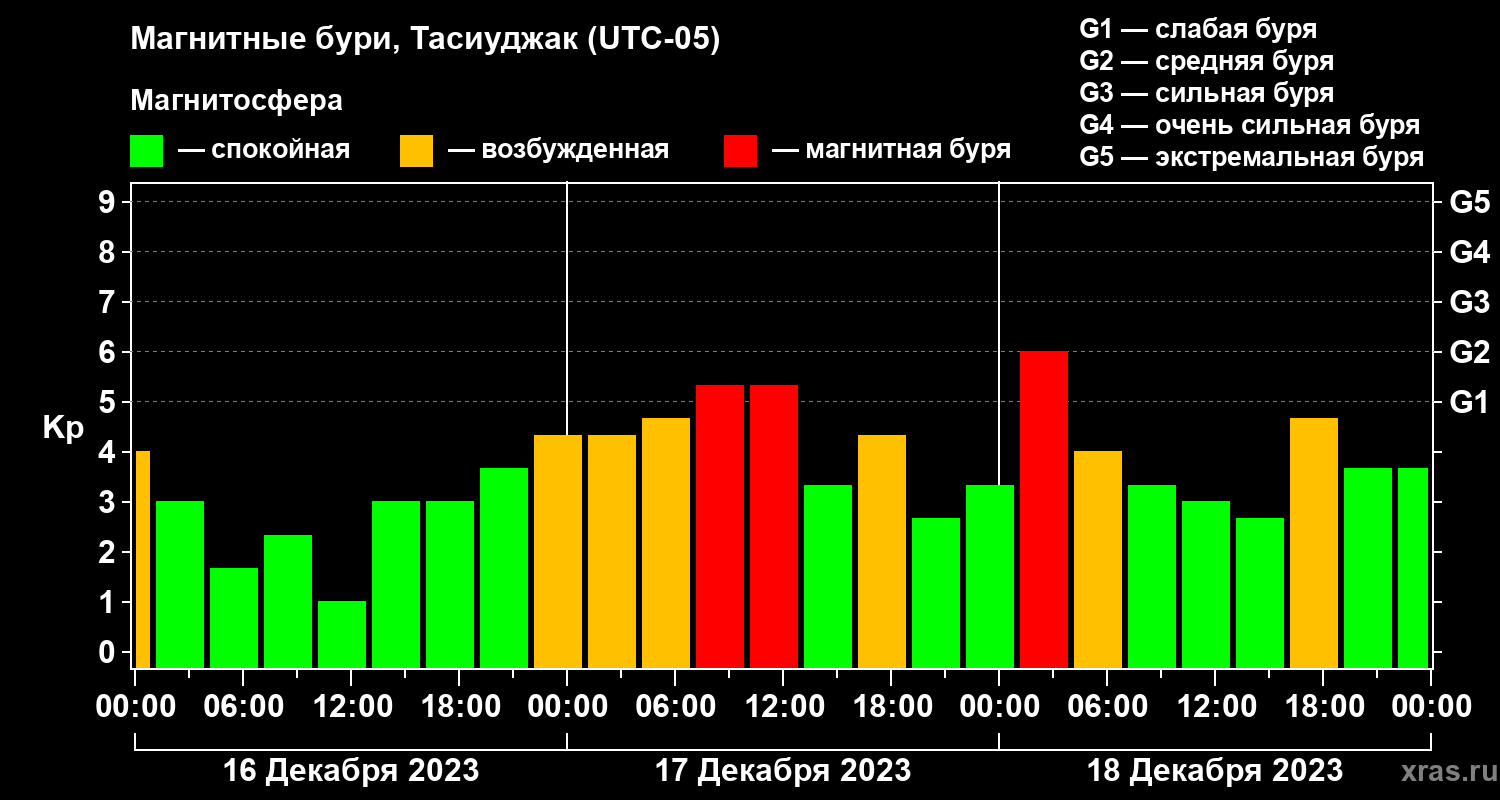Viewport: 1500px width, 800px height.
Task: Click the '18:00' time label under 17 December
Action: coord(891,706)
